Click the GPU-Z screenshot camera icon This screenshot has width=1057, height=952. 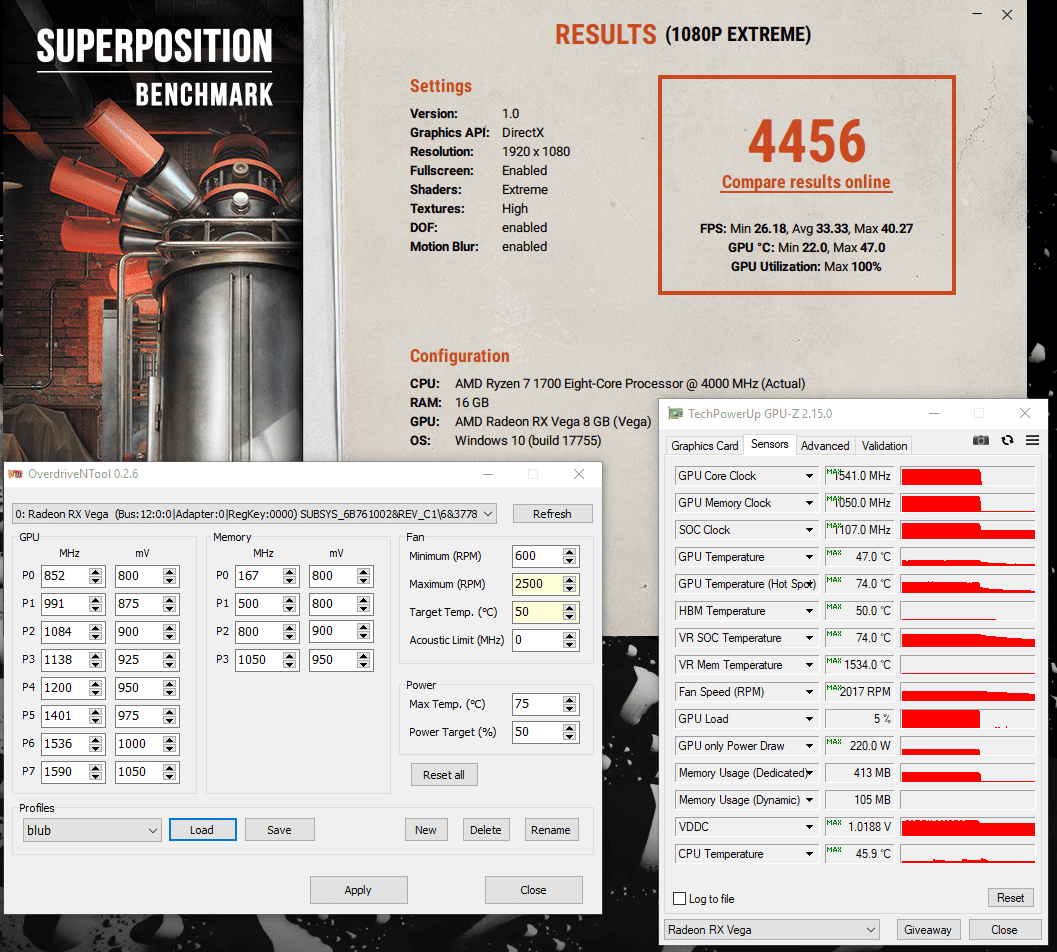coord(981,440)
